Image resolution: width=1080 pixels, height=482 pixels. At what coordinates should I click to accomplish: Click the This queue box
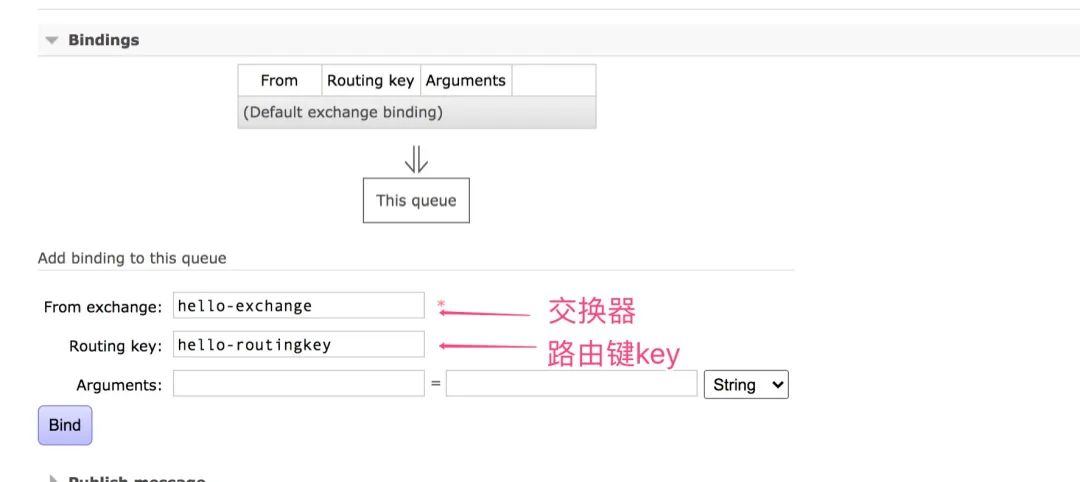click(416, 200)
